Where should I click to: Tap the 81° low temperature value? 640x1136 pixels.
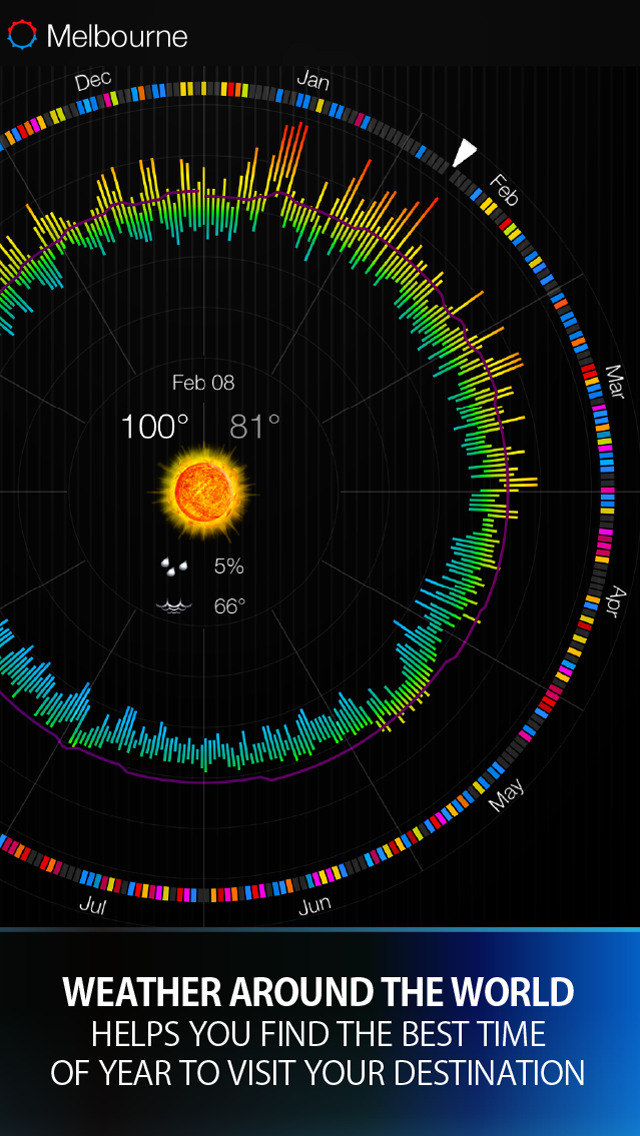click(255, 427)
